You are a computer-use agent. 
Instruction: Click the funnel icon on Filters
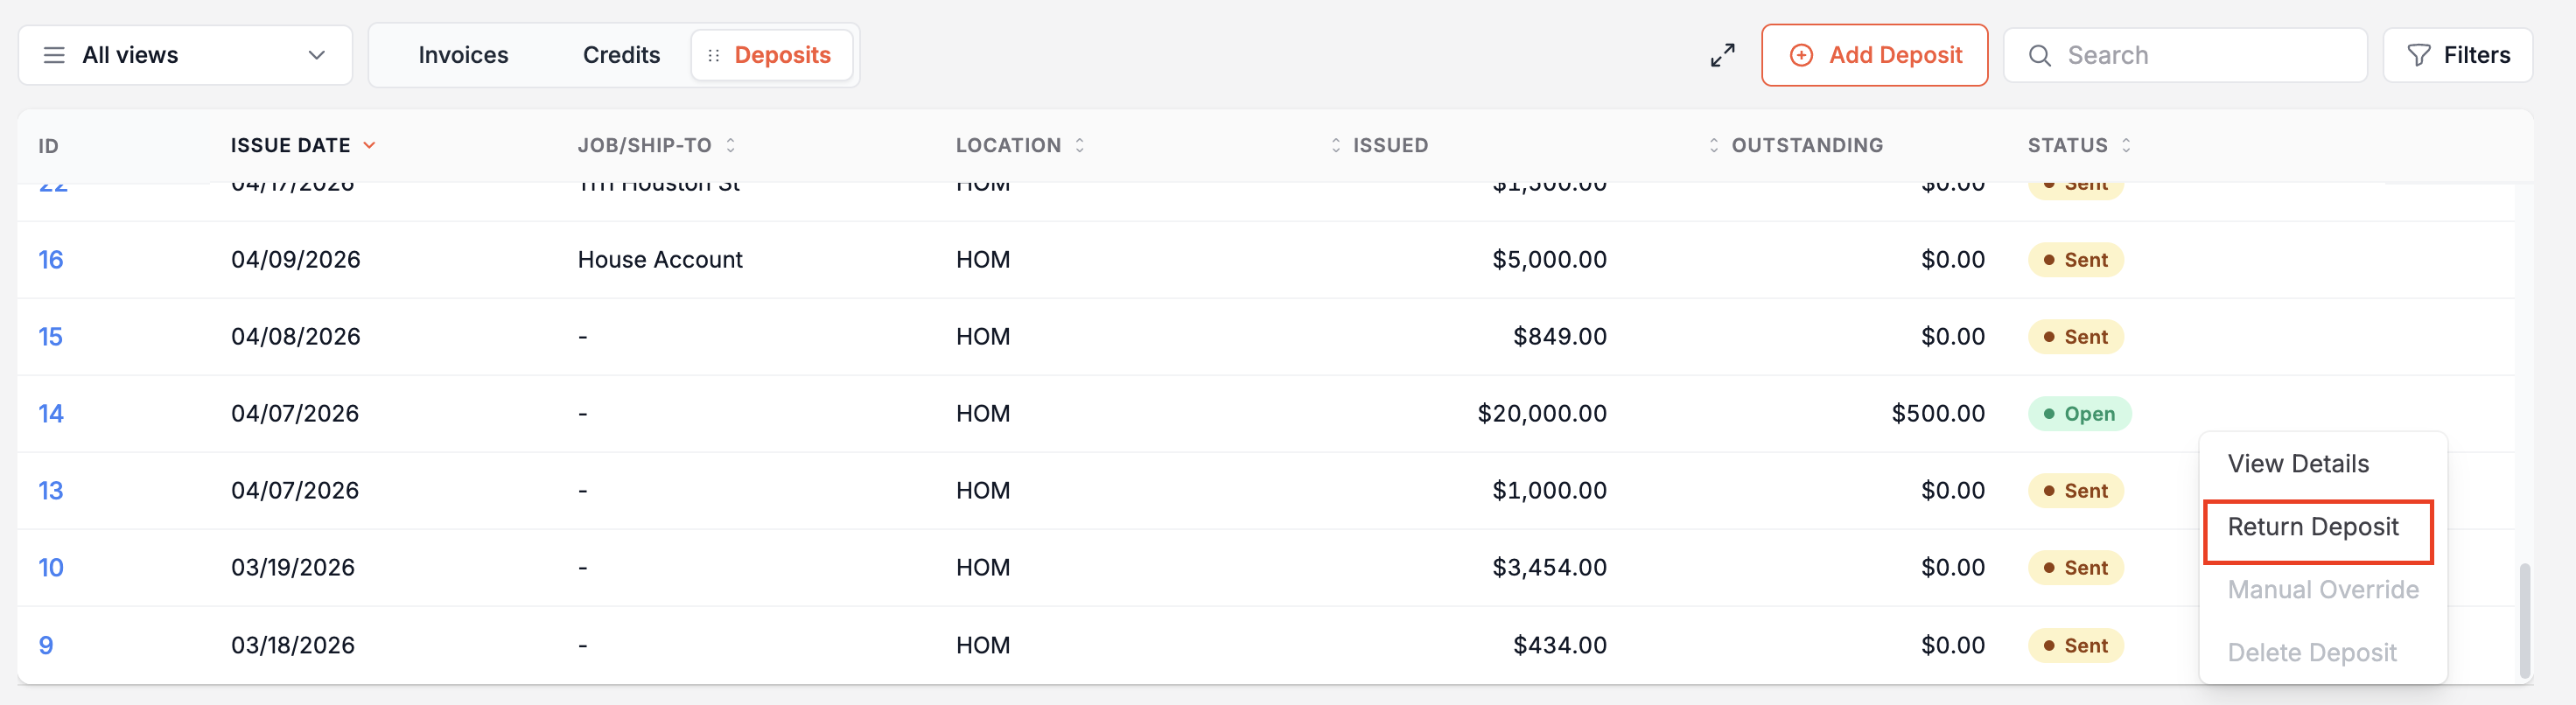[2418, 55]
